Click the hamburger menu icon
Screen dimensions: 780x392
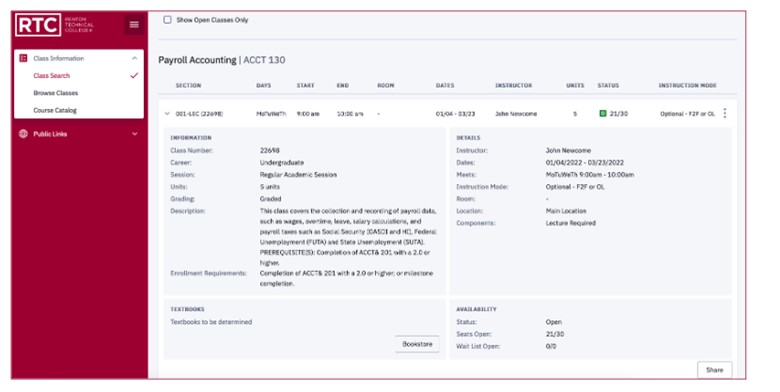click(134, 24)
